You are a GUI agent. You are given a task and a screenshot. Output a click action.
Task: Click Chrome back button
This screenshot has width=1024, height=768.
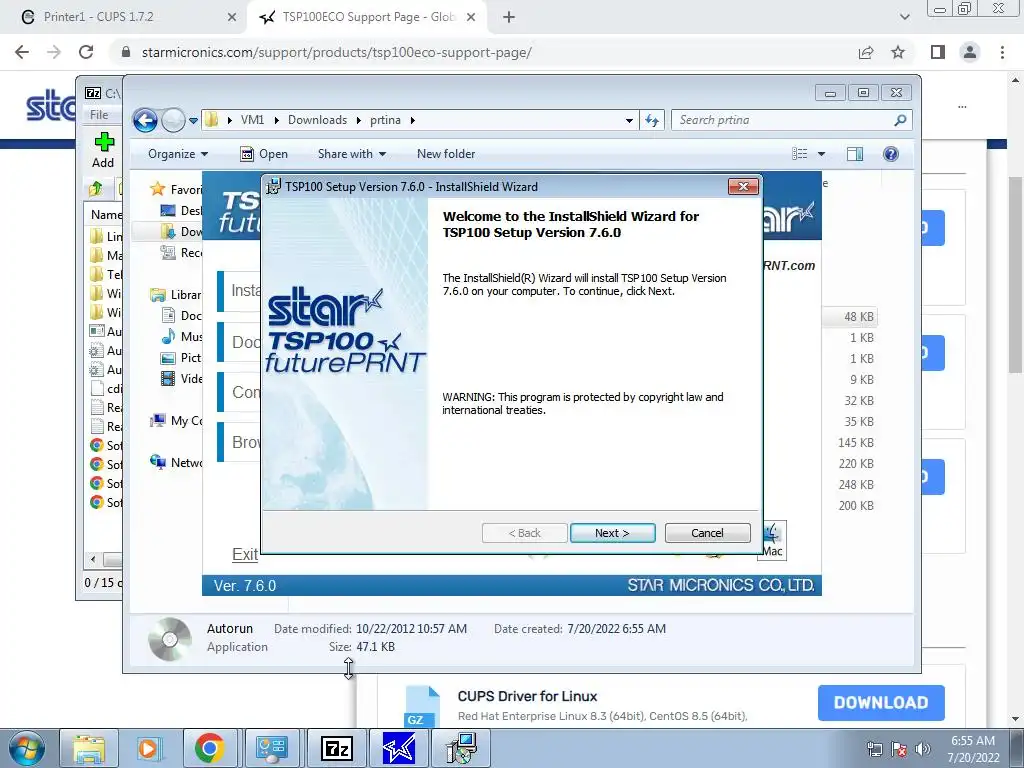pyautogui.click(x=22, y=52)
